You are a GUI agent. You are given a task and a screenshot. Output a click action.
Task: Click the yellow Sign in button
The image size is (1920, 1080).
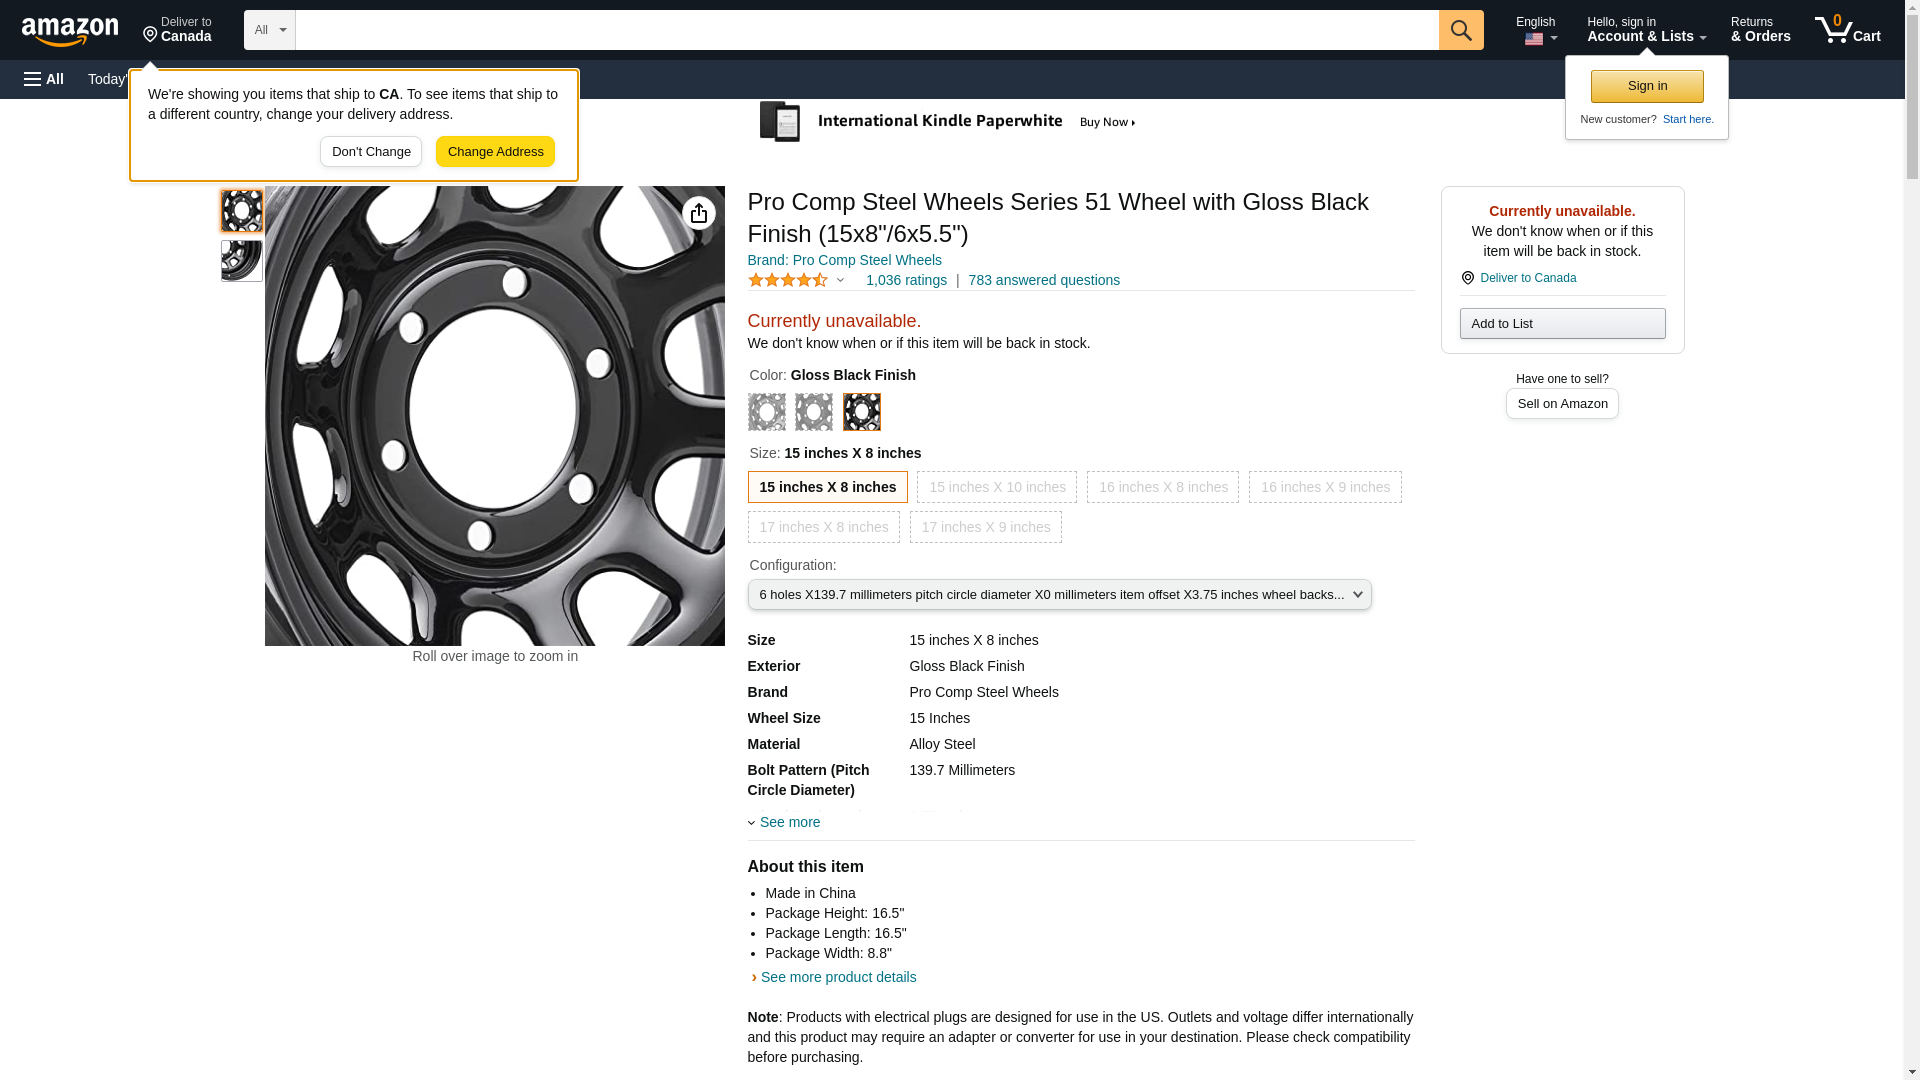tap(1646, 86)
